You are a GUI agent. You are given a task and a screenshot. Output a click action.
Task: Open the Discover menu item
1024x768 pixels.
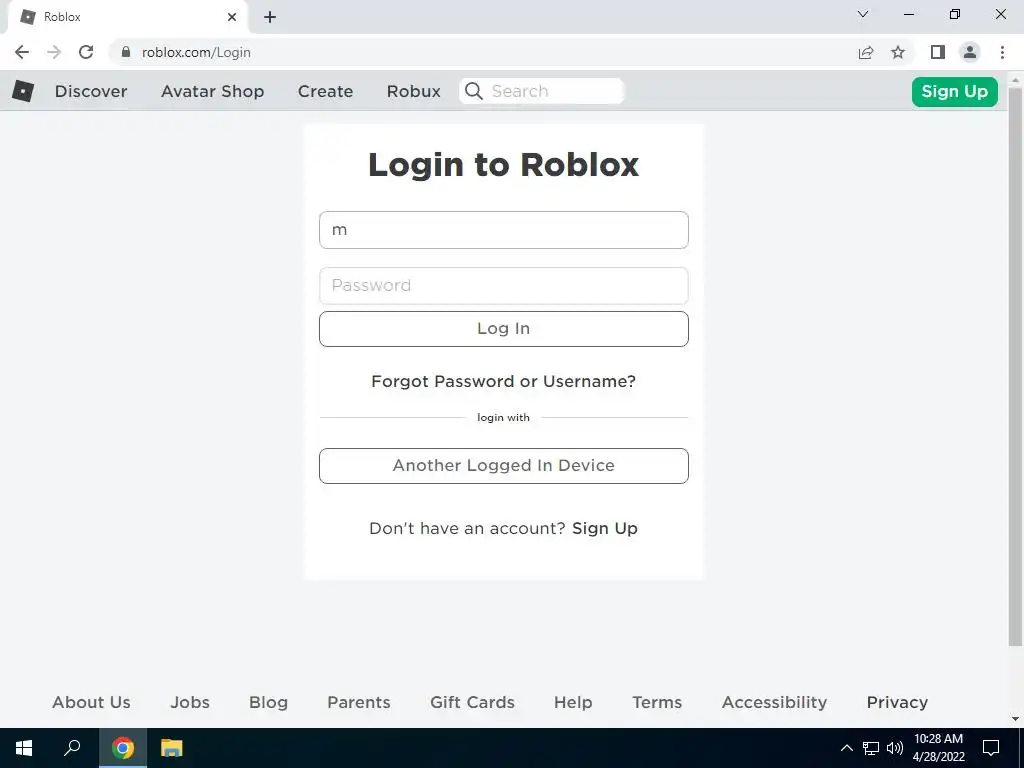coord(91,91)
